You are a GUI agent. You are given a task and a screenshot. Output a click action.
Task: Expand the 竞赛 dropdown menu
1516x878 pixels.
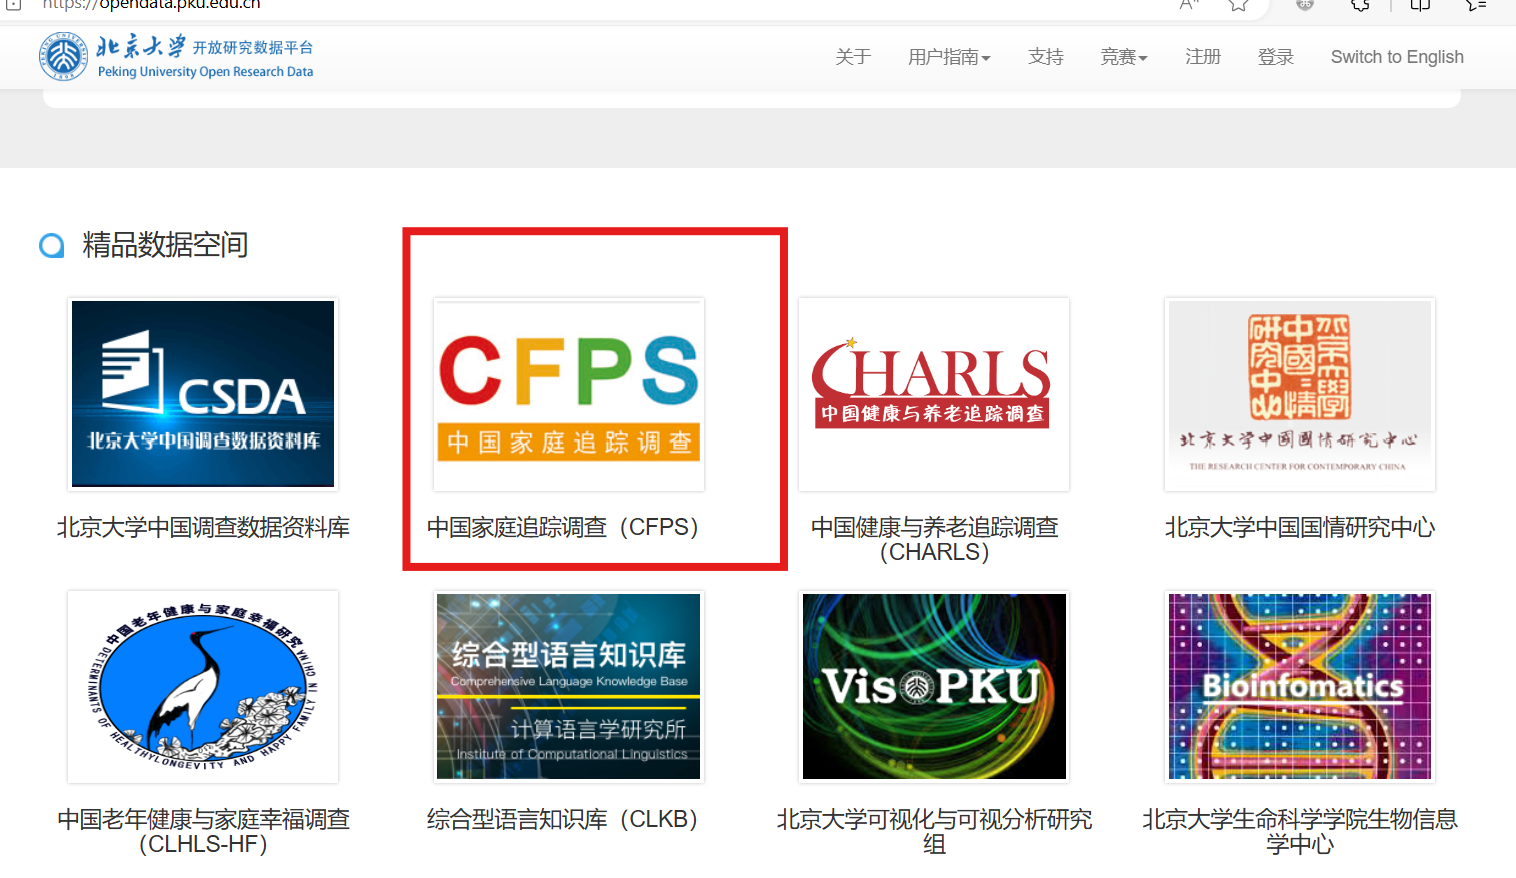(x=1124, y=57)
